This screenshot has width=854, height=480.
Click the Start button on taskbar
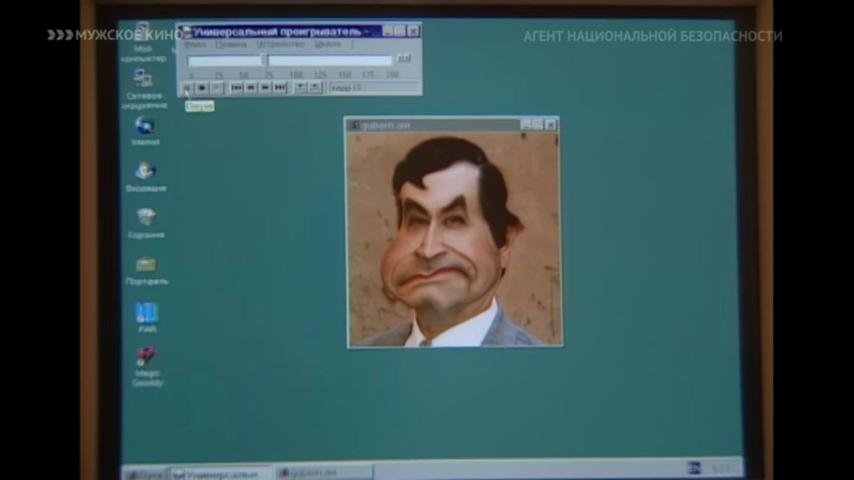click(144, 473)
